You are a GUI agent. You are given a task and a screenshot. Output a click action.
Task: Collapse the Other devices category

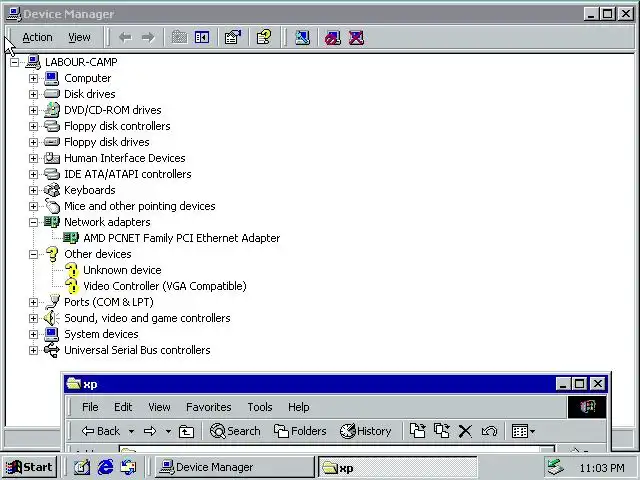[x=33, y=254]
